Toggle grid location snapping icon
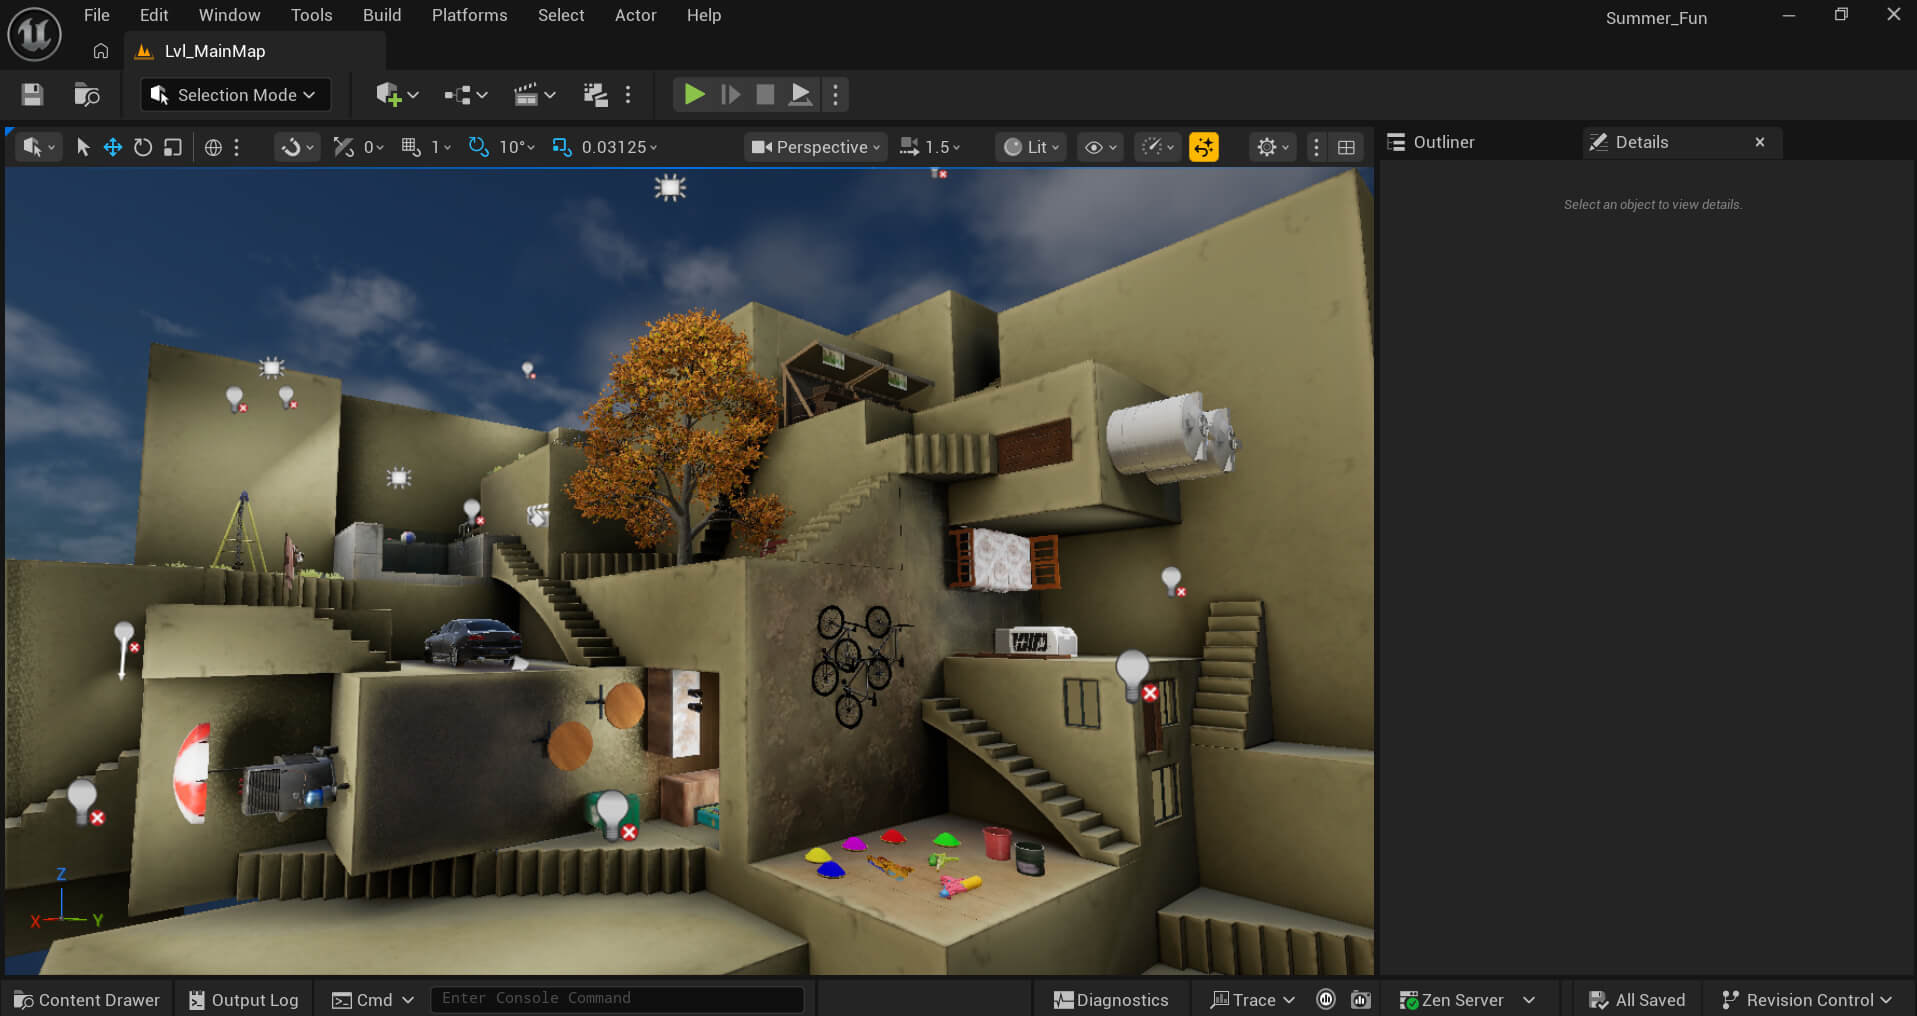1917x1016 pixels. coord(410,147)
